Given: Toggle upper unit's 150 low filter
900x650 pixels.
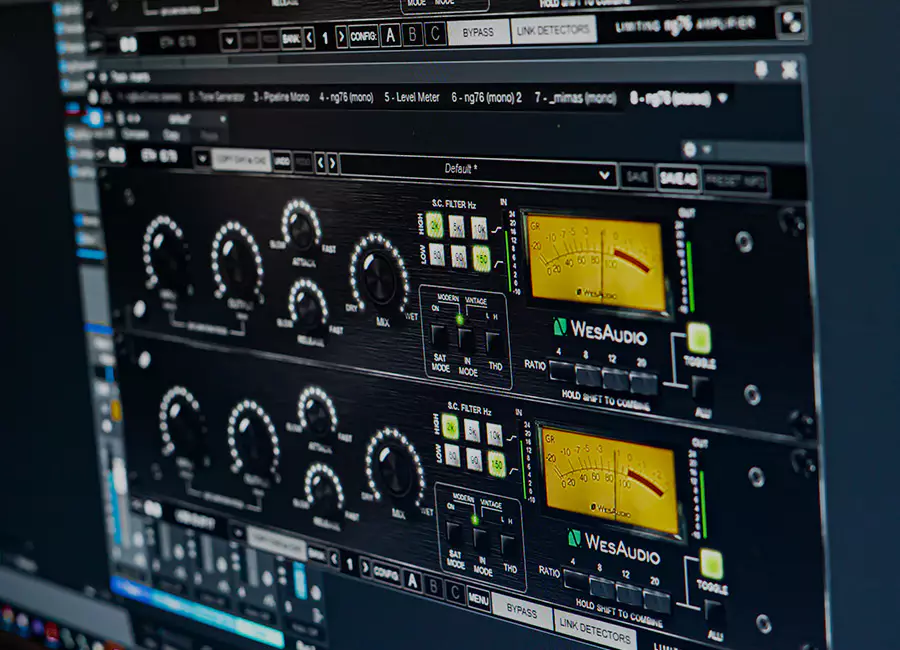Looking at the screenshot, I should tap(481, 258).
